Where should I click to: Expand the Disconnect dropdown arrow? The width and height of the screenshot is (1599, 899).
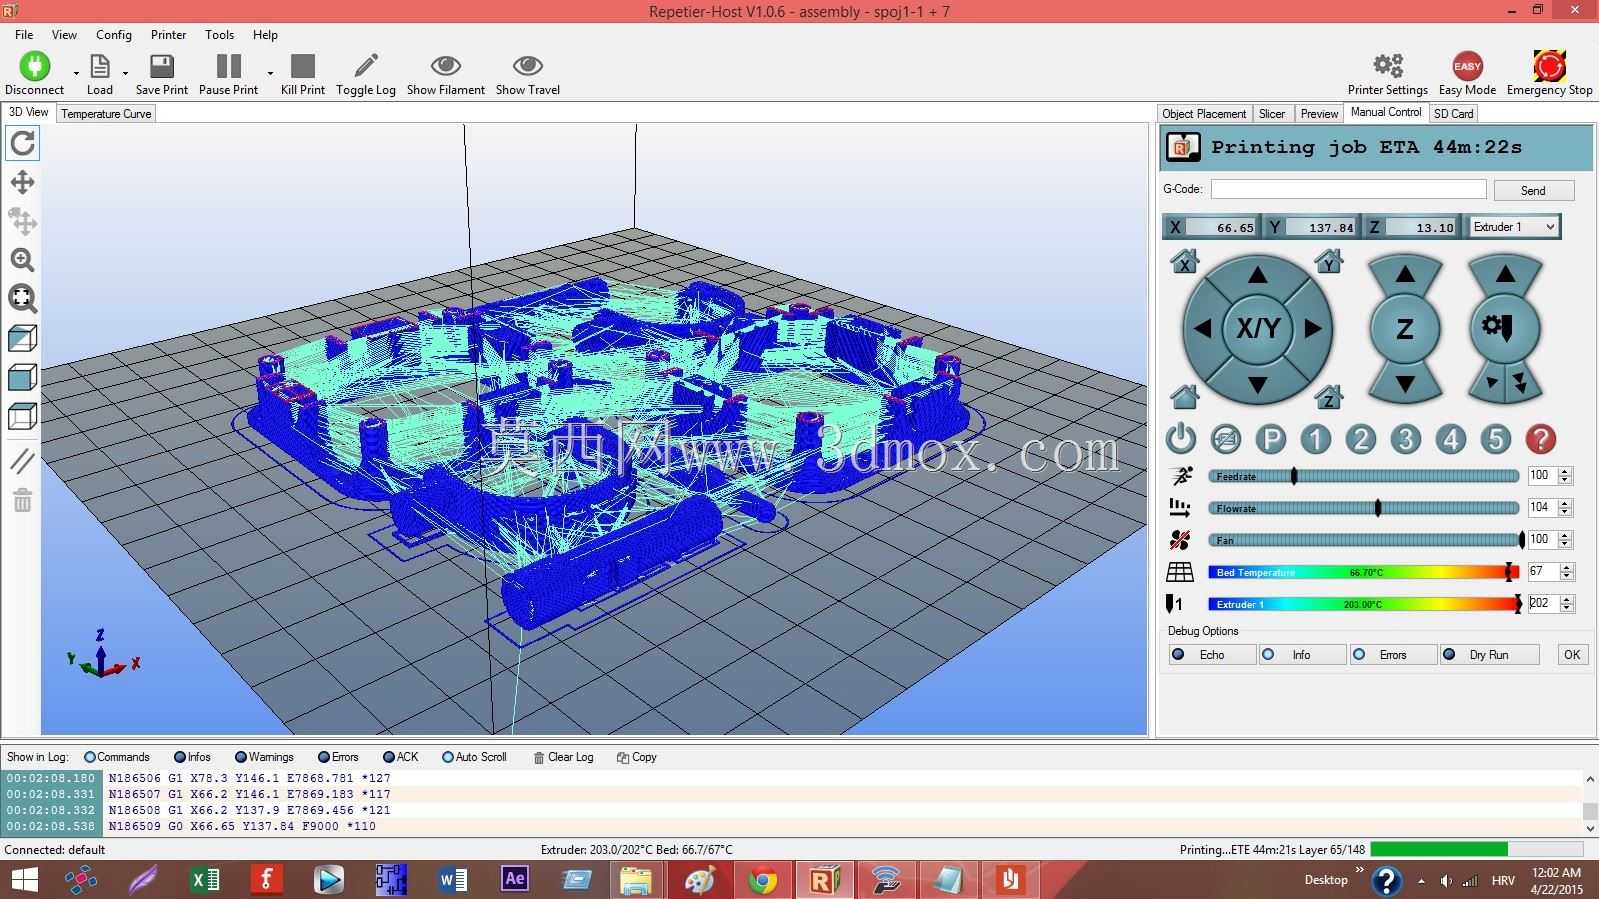[76, 73]
